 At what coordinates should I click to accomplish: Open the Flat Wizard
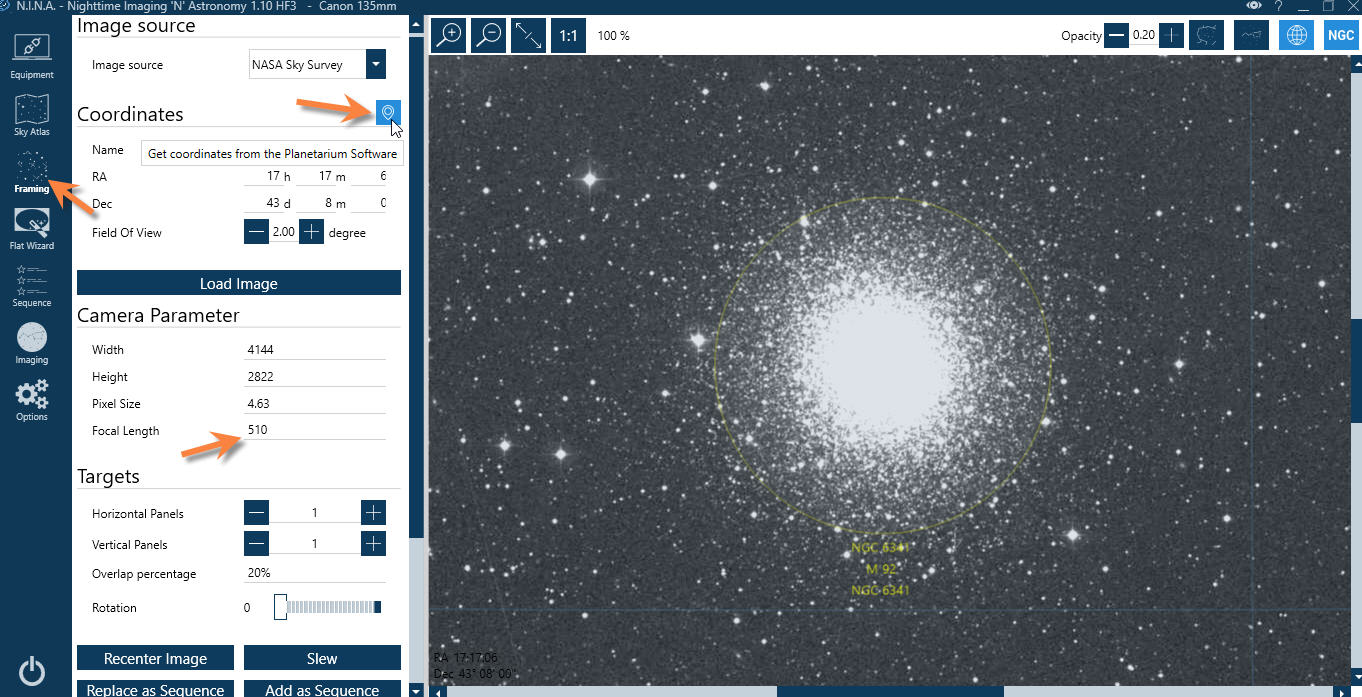[x=32, y=227]
